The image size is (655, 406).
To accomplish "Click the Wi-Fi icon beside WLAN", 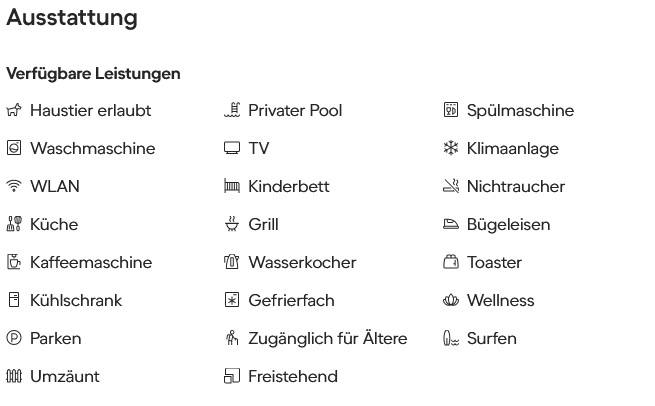I will 14,186.
